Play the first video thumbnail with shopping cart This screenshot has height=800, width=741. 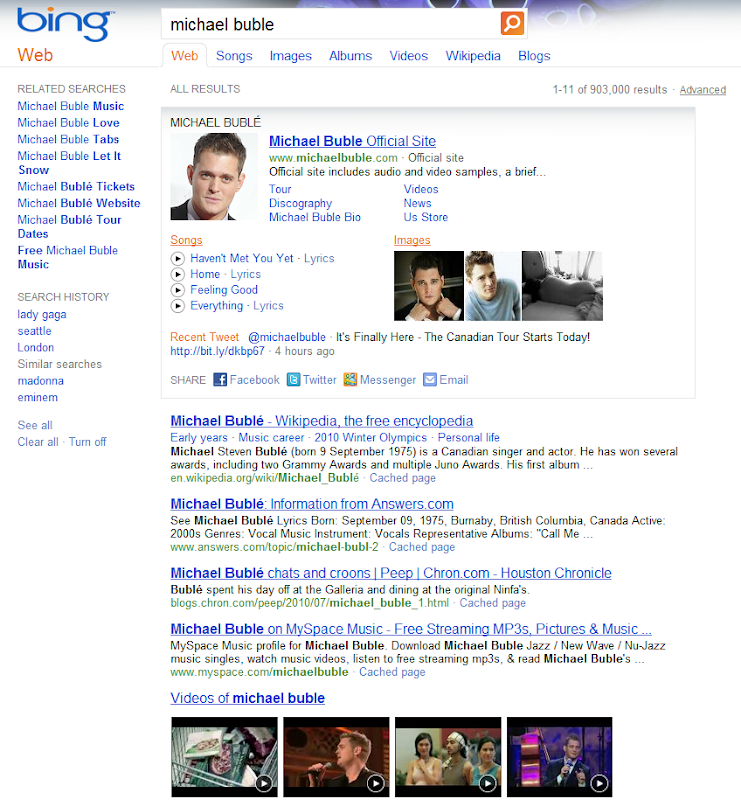[225, 757]
